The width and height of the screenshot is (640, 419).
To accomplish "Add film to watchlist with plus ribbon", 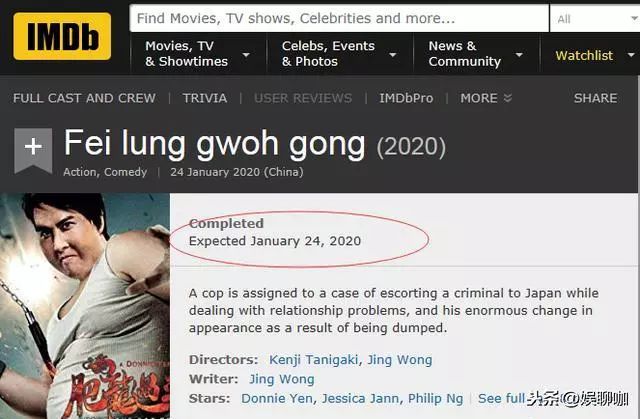I will click(33, 150).
